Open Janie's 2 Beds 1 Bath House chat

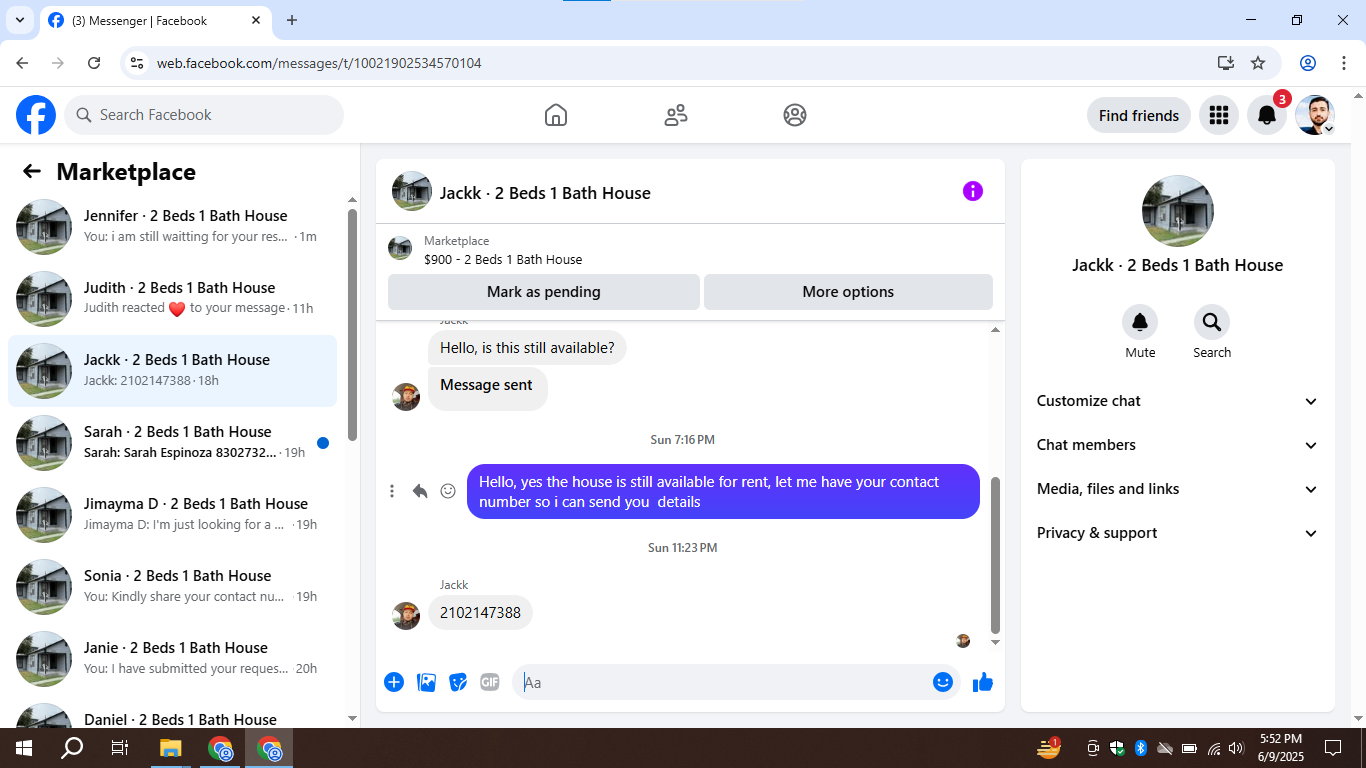click(x=172, y=659)
